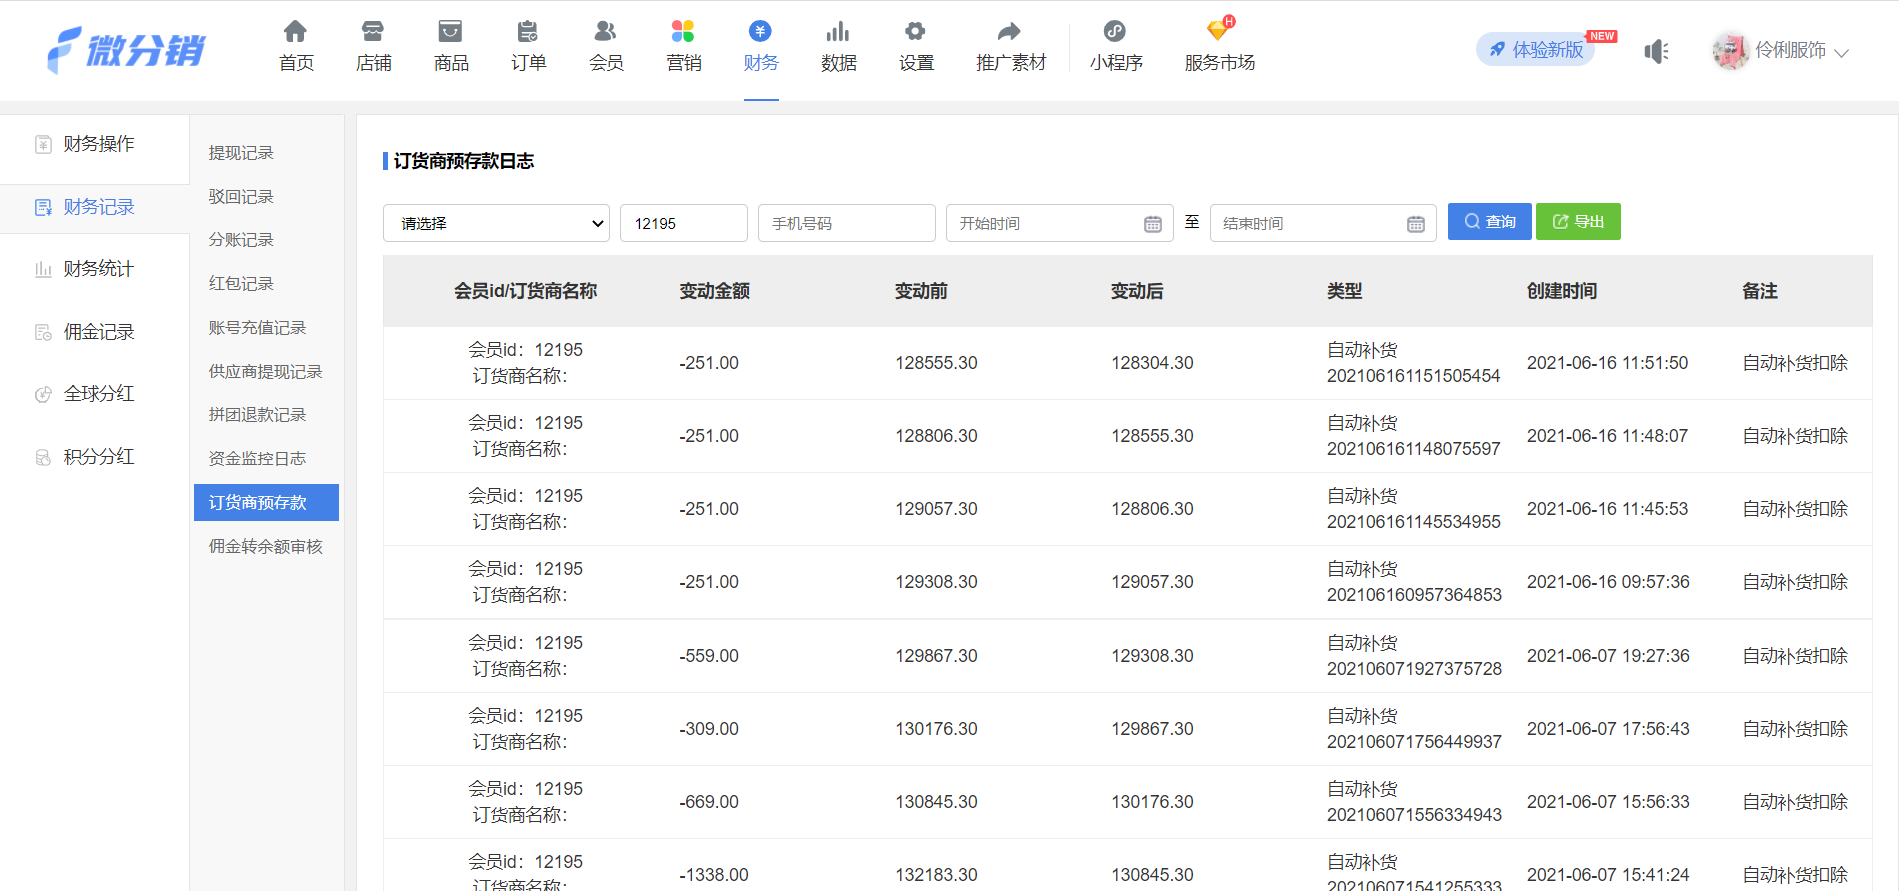1899x891 pixels.
Task: Open the 小程序 mini-program icon
Action: click(1115, 32)
